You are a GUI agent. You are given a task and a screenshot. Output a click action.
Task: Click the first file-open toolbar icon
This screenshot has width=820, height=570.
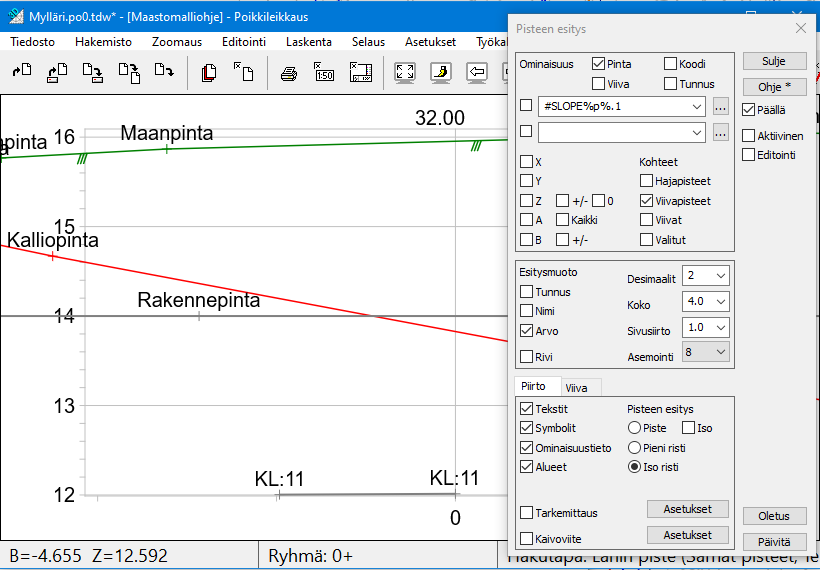[22, 72]
